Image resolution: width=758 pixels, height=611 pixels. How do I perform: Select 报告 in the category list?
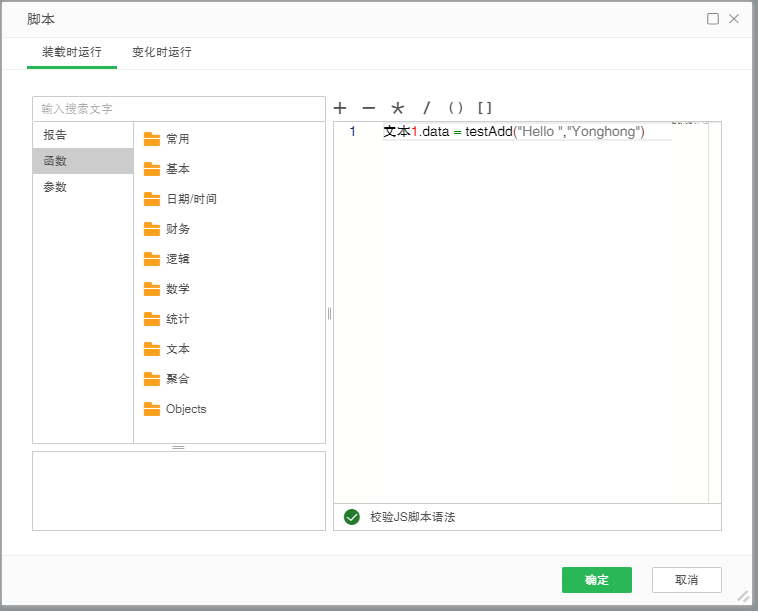56,135
